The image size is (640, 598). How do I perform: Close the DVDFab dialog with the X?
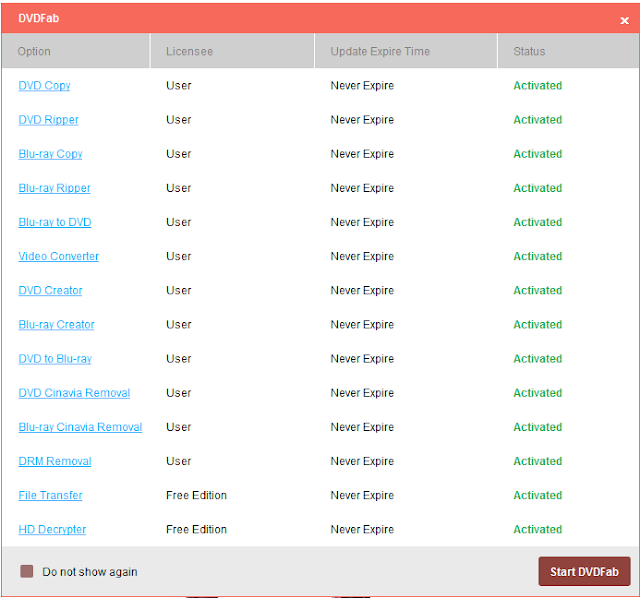tap(624, 20)
